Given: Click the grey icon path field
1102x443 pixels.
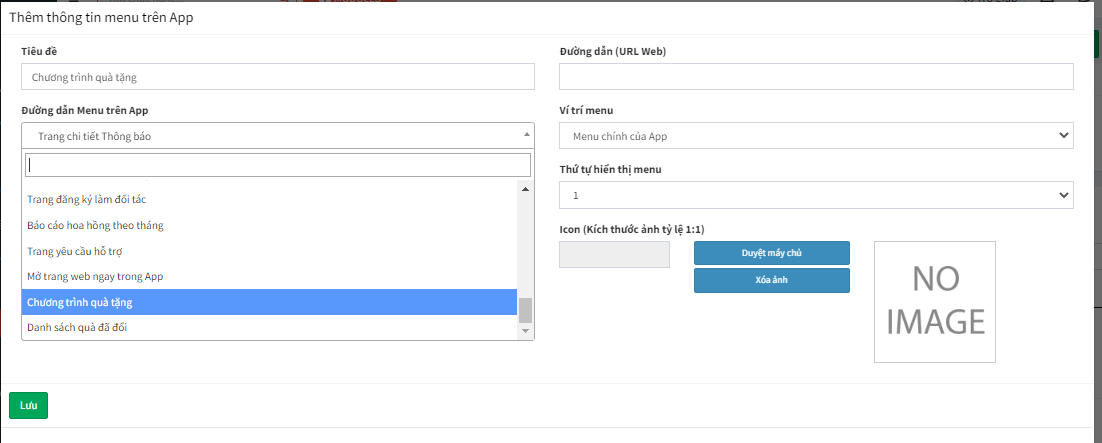Looking at the screenshot, I should (614, 254).
